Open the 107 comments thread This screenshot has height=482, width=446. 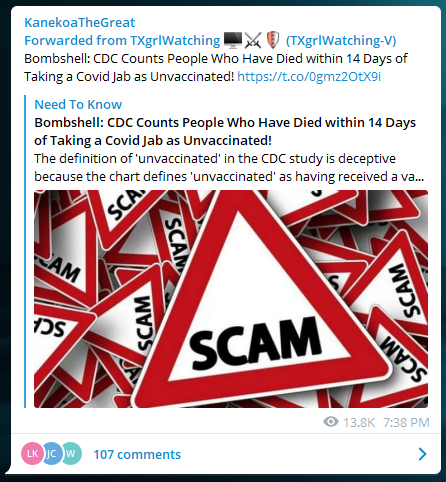137,454
